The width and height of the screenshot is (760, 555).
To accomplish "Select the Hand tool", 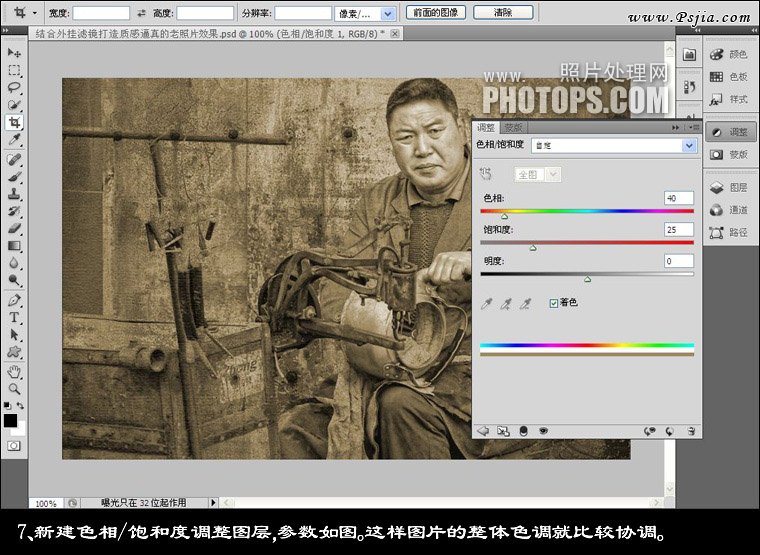I will (14, 370).
